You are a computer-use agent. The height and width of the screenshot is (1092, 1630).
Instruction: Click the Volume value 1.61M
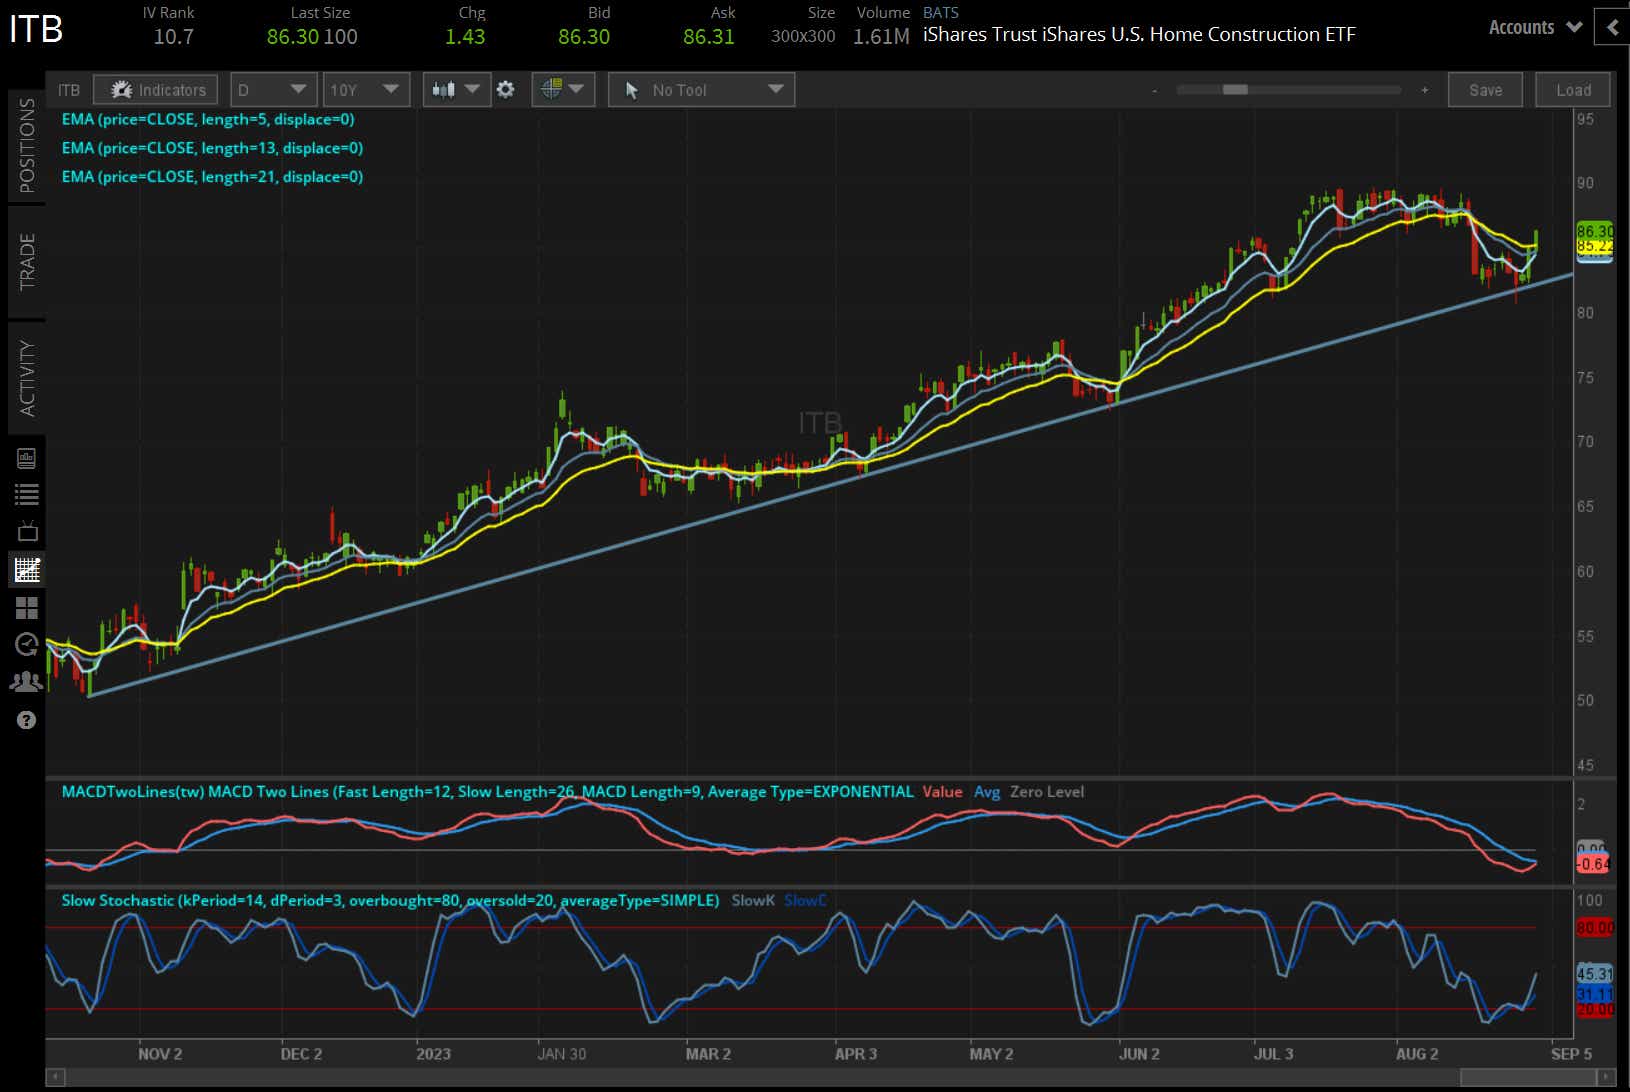coord(881,37)
